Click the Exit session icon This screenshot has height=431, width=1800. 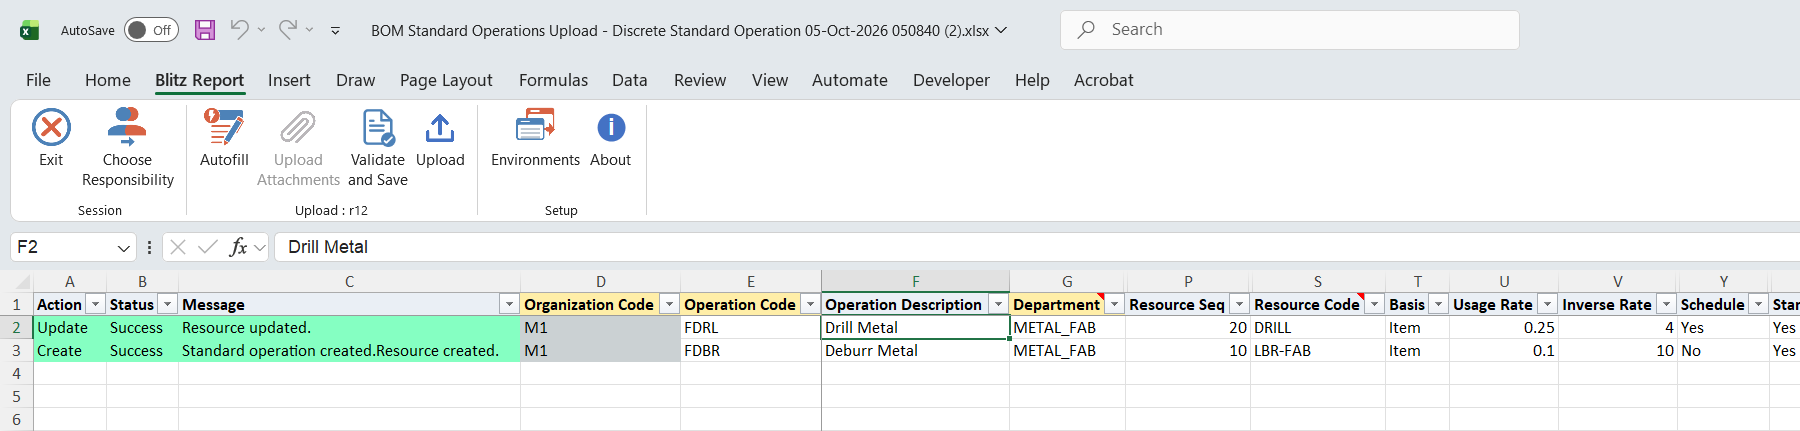tap(51, 128)
